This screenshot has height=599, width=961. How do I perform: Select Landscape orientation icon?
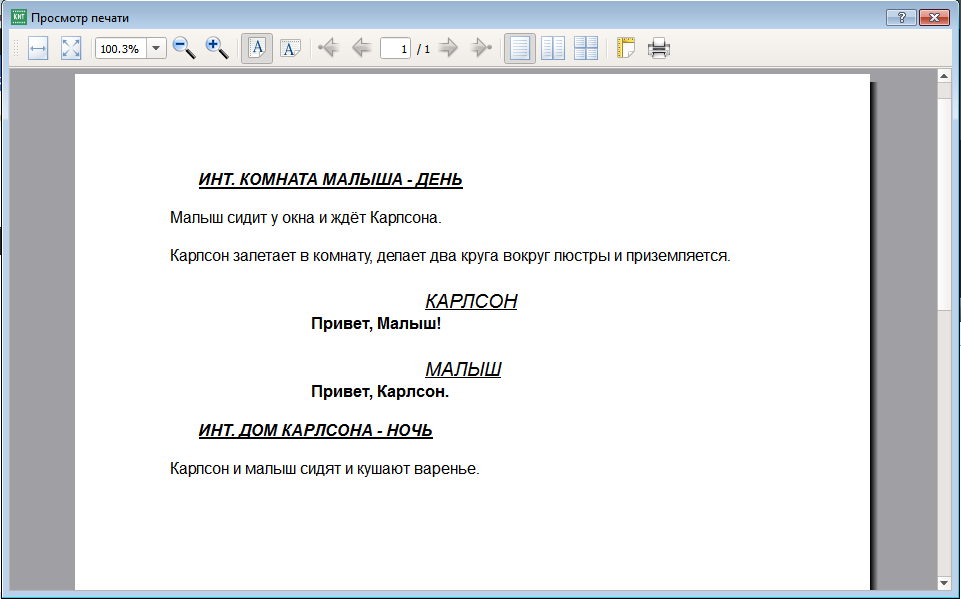click(x=290, y=48)
